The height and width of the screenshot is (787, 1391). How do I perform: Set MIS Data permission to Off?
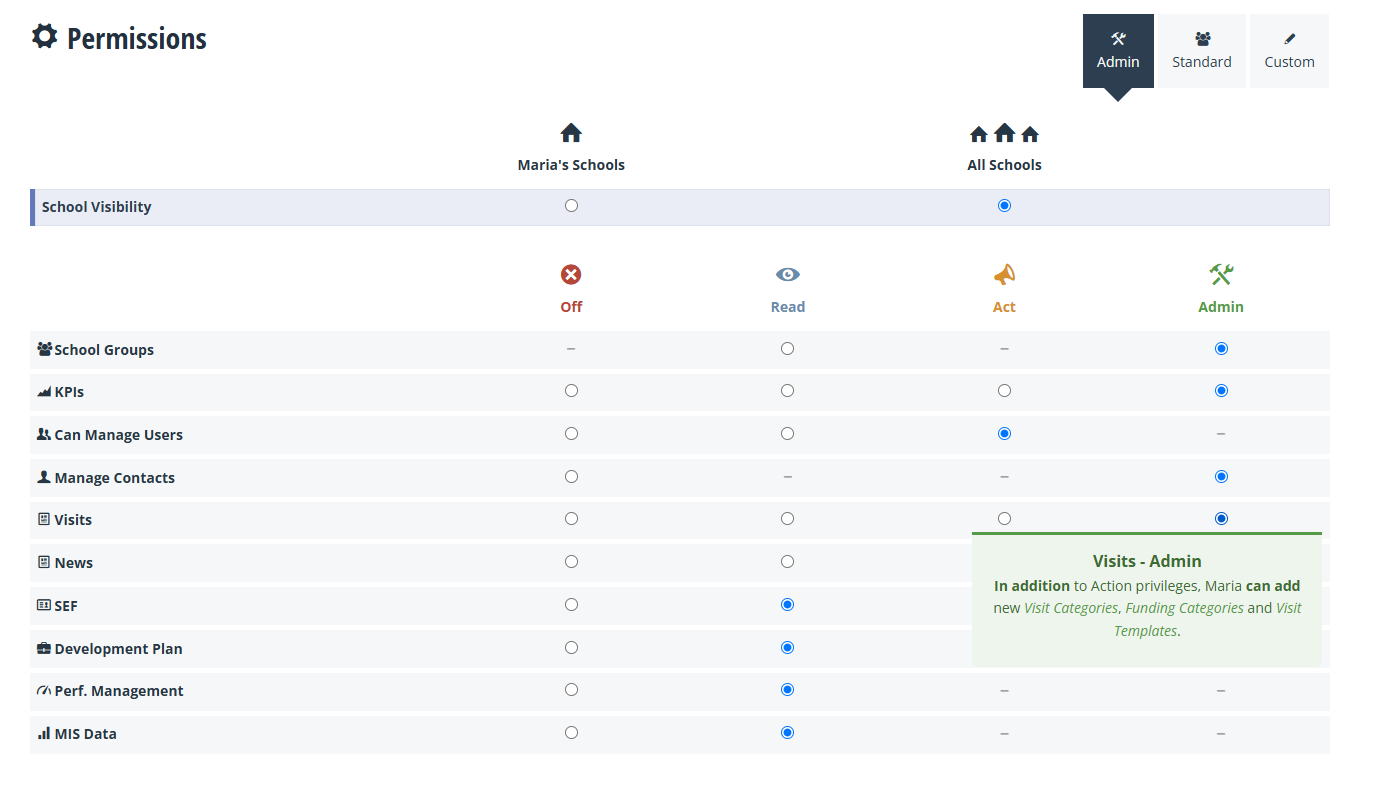tap(571, 733)
